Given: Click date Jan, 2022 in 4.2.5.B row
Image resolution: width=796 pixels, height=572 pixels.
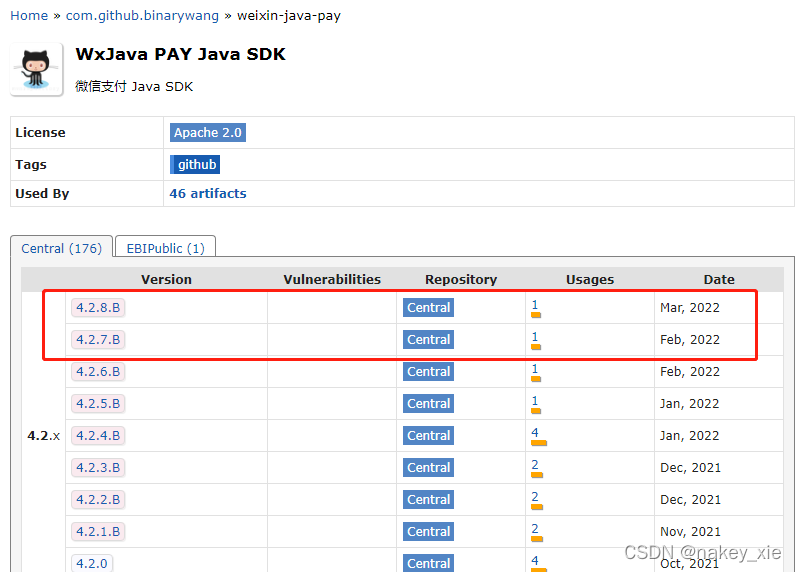Looking at the screenshot, I should click(x=689, y=403).
